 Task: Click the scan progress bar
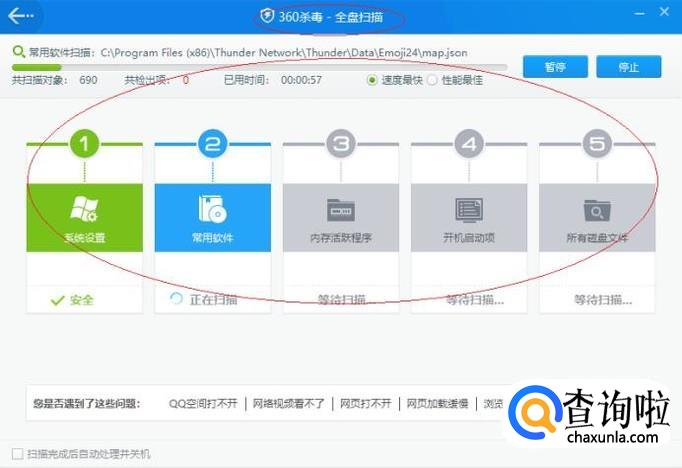[x=260, y=67]
